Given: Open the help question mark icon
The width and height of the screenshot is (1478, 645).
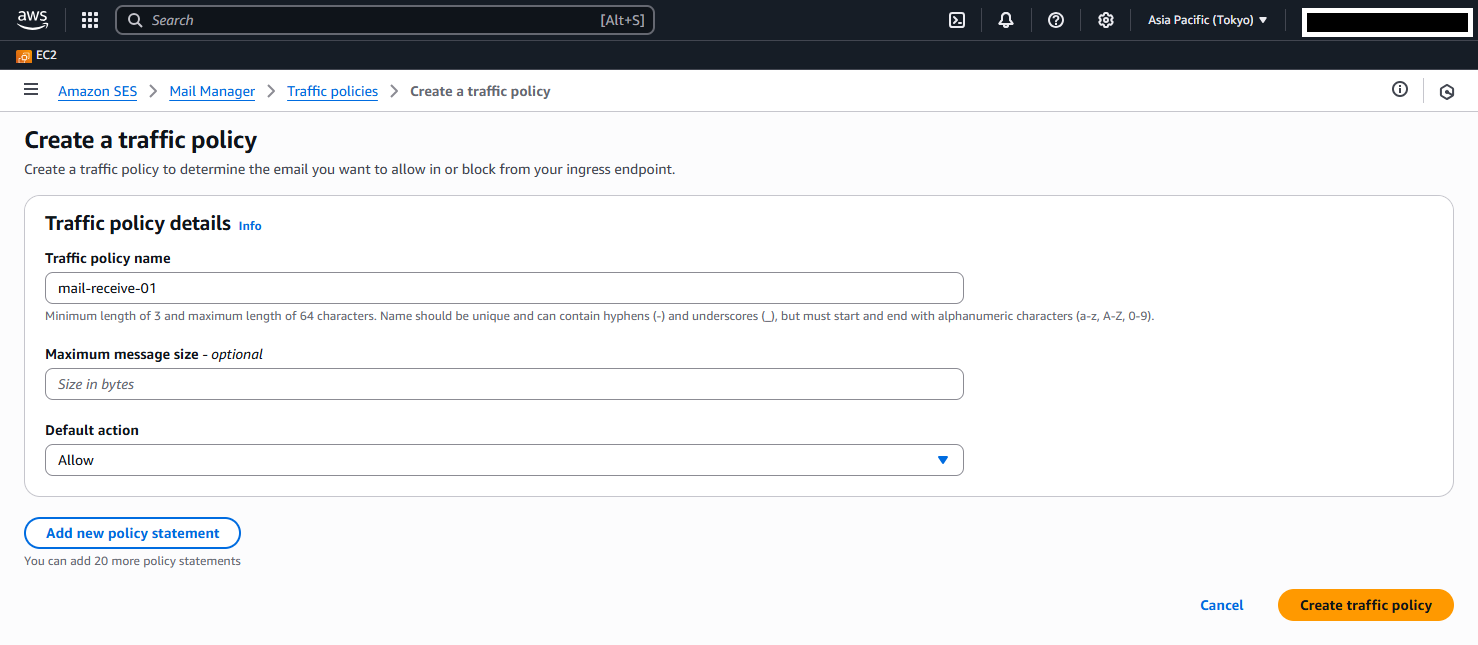Looking at the screenshot, I should [1056, 20].
